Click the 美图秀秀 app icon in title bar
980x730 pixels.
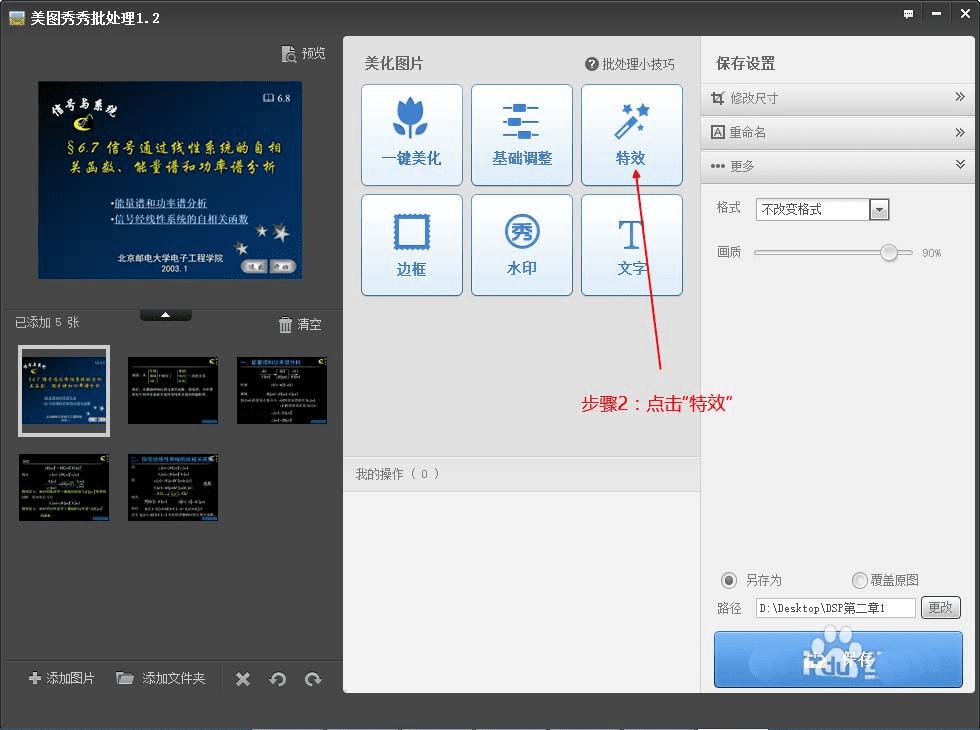tap(17, 19)
